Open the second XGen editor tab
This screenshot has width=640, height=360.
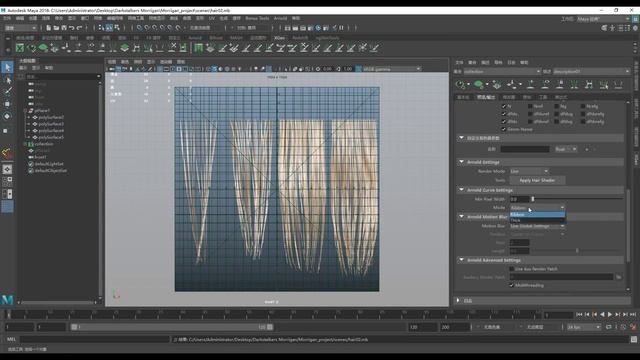click(486, 97)
